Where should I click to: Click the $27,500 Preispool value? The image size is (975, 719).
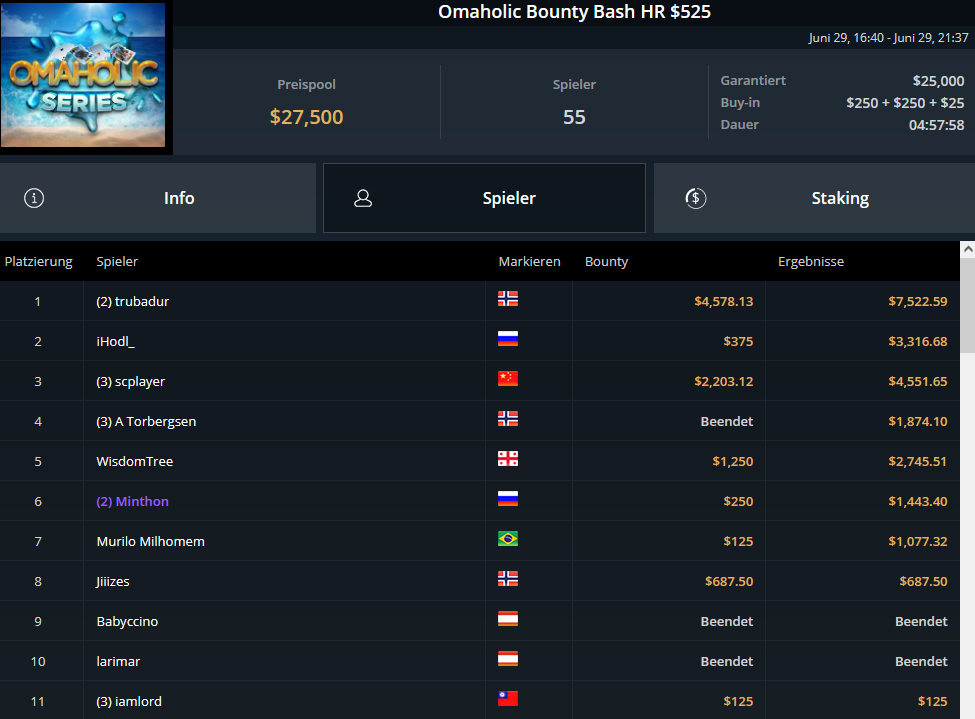coord(307,117)
